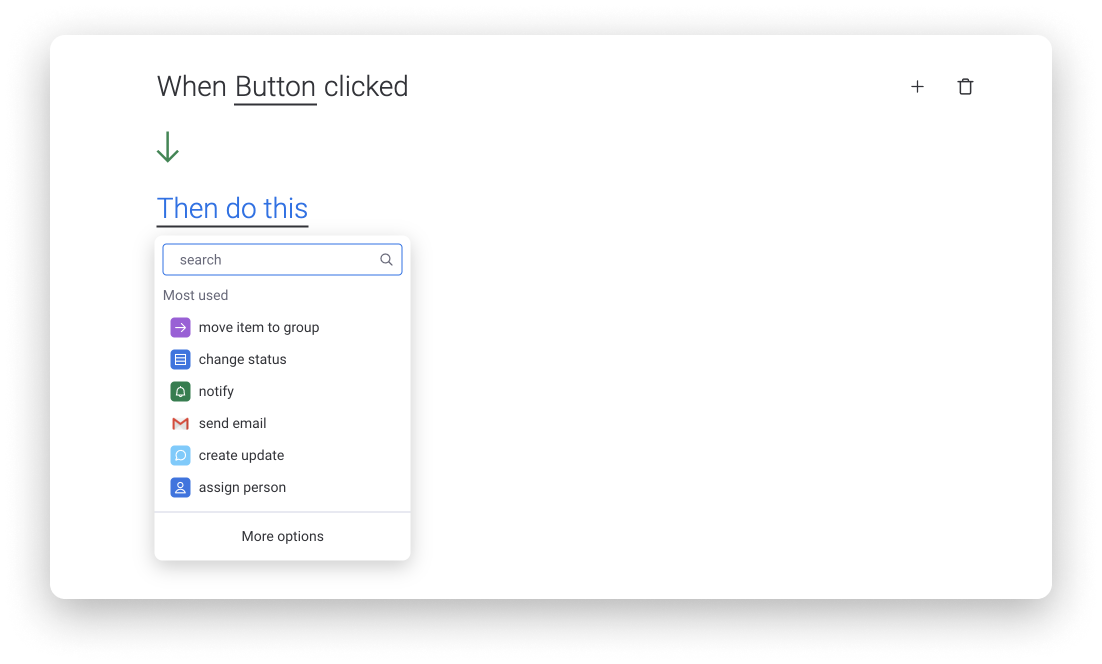Click the plus icon to add a step
The height and width of the screenshot is (664, 1102).
917,86
